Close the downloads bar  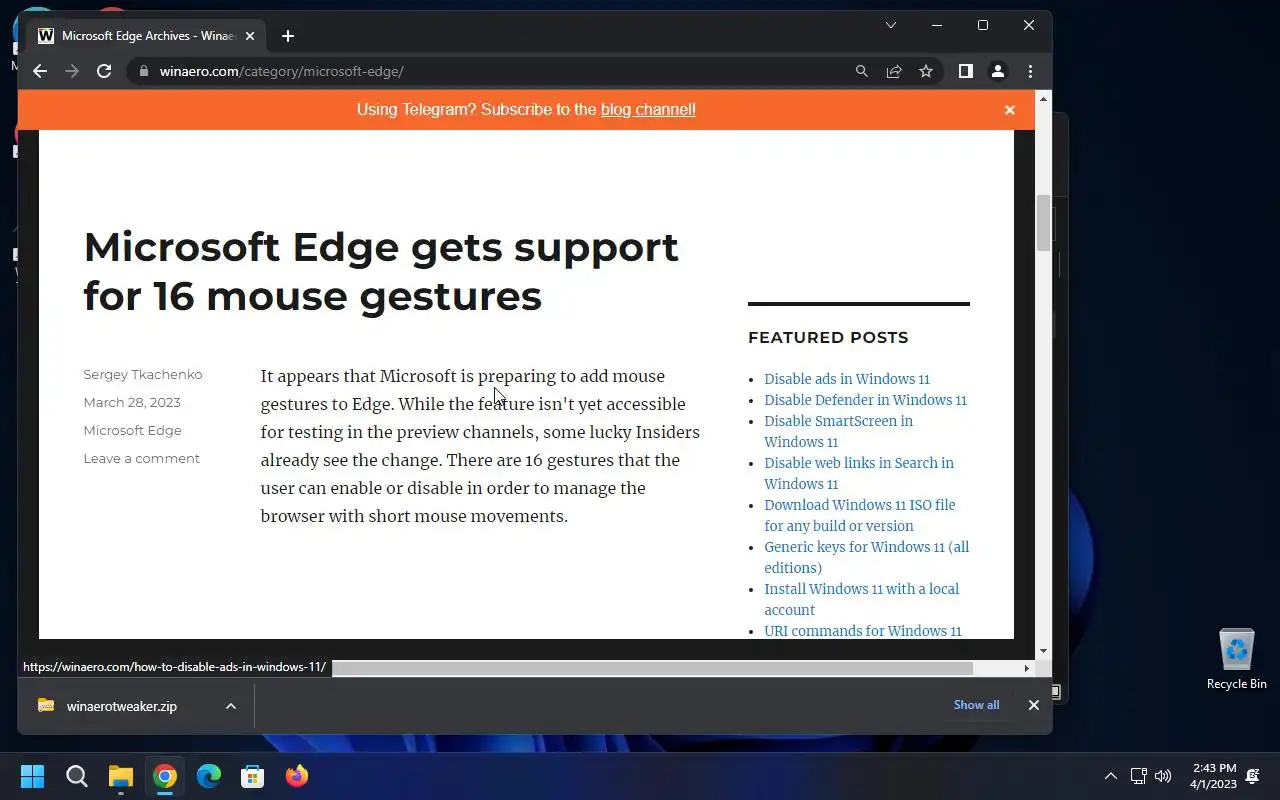coord(1034,705)
